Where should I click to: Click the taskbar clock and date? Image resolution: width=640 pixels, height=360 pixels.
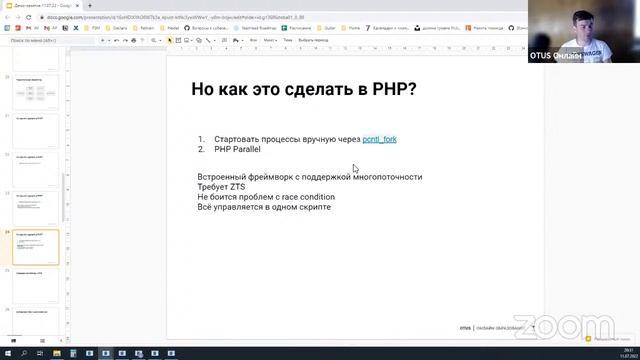click(629, 353)
